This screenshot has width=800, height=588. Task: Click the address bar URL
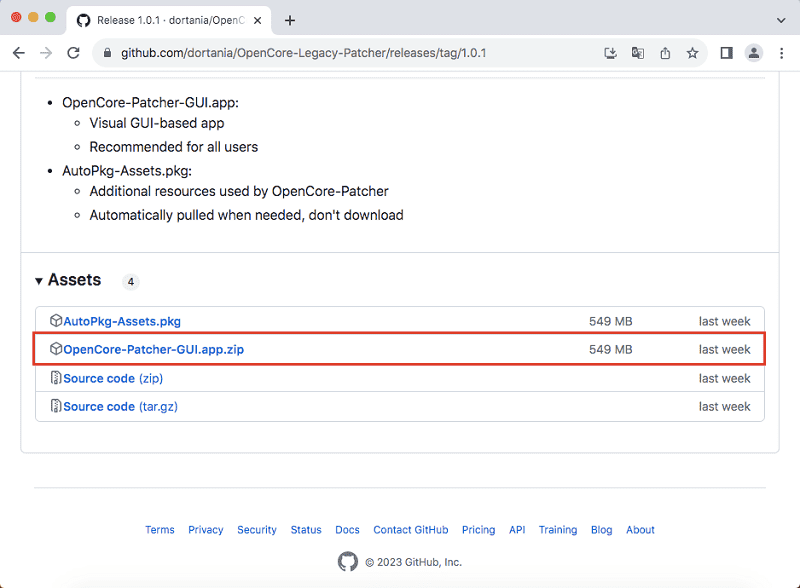(x=304, y=53)
